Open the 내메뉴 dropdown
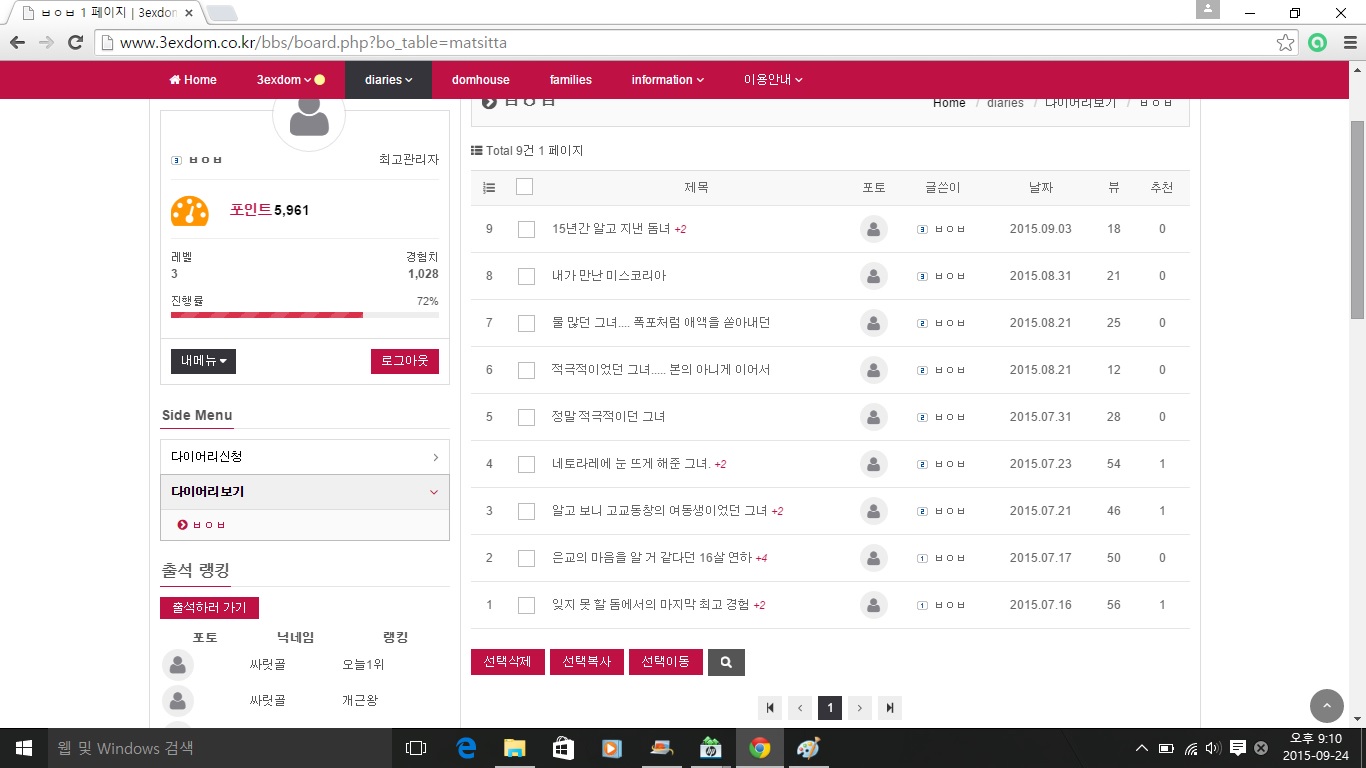Viewport: 1366px width, 768px height. point(203,361)
